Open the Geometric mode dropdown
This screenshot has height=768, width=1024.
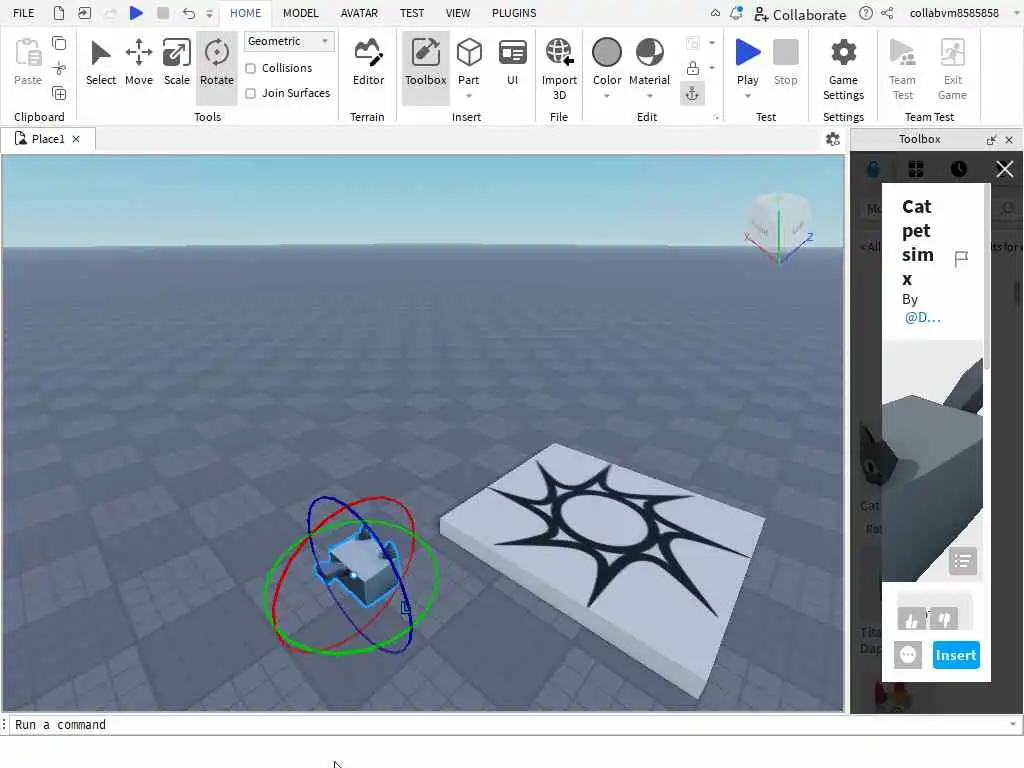pos(289,41)
